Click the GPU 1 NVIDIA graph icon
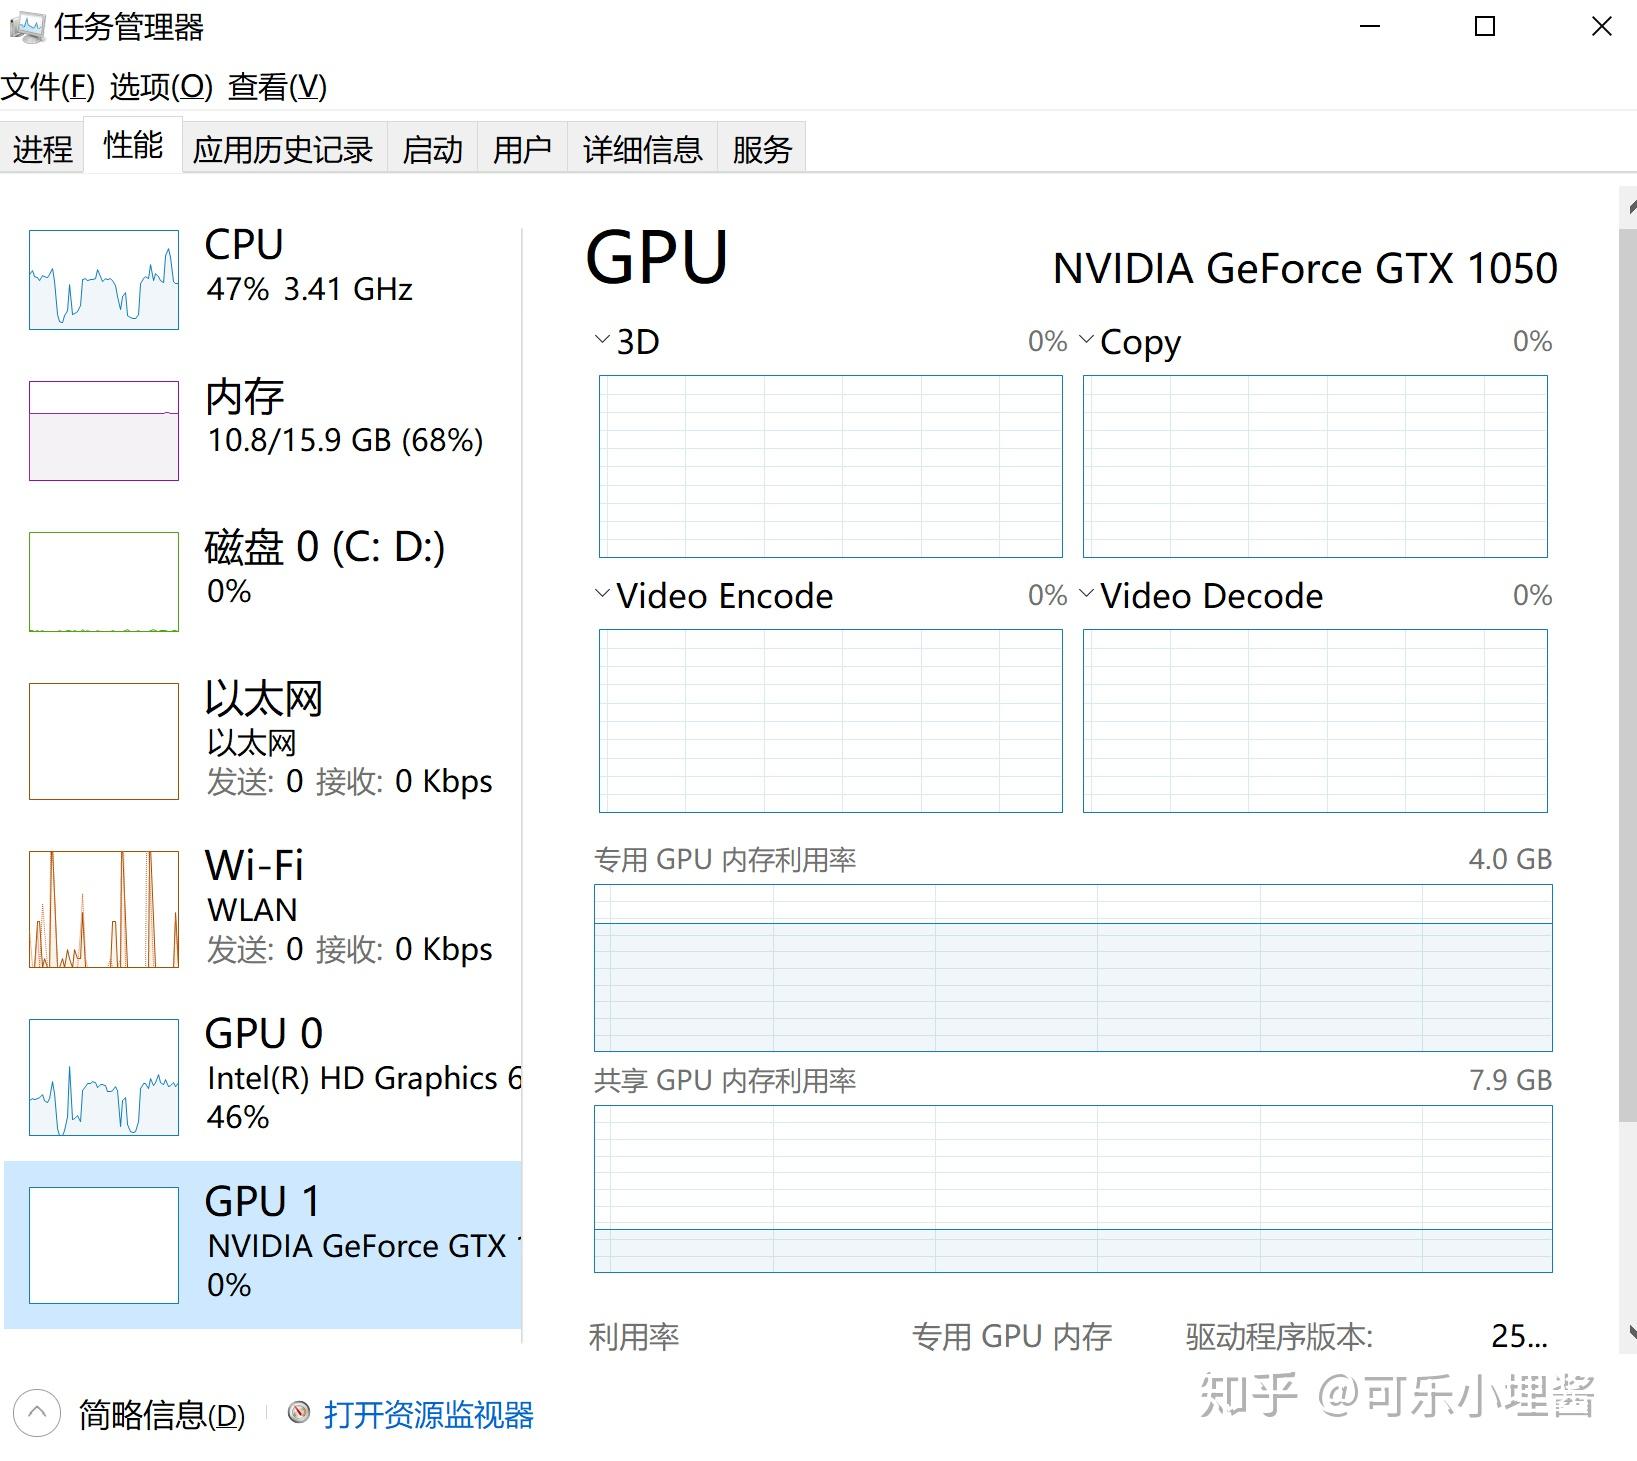1637x1461 pixels. click(104, 1245)
